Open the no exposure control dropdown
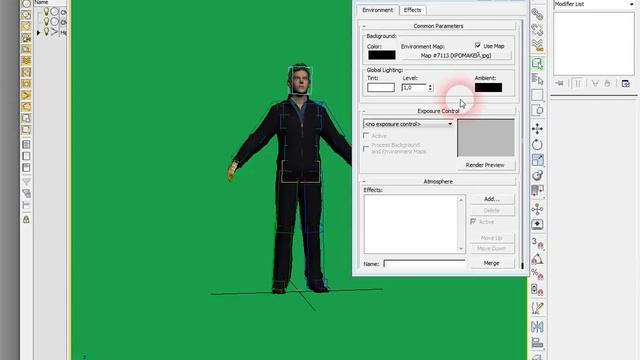The height and width of the screenshot is (360, 640). 408,124
